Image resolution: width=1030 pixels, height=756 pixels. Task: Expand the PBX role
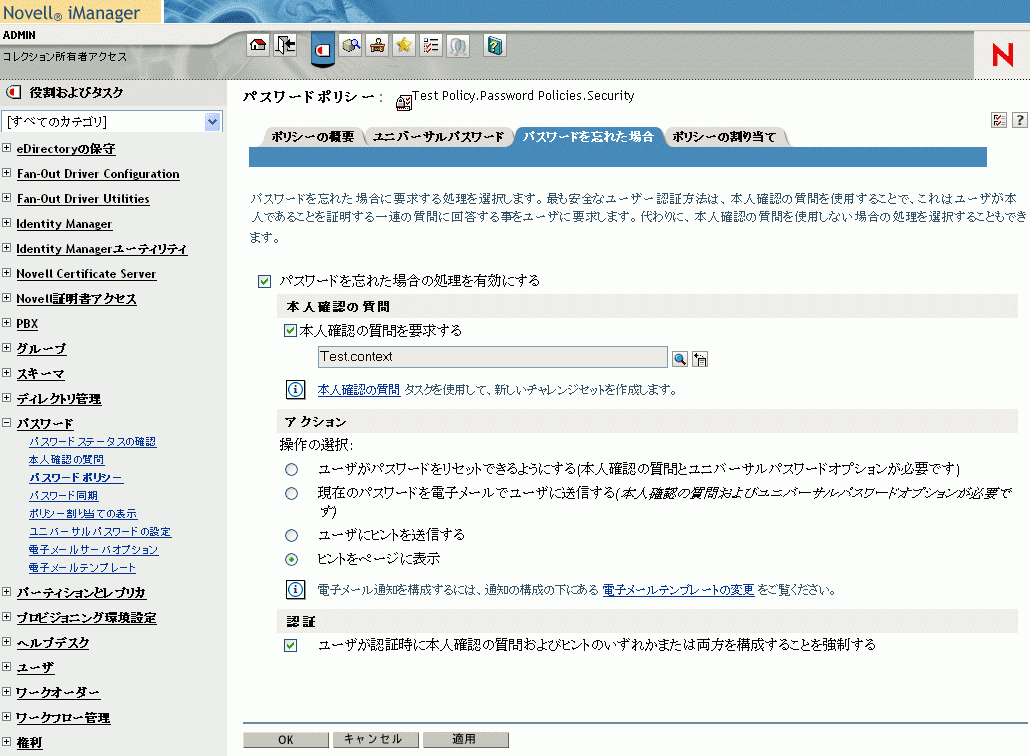tap(7, 322)
